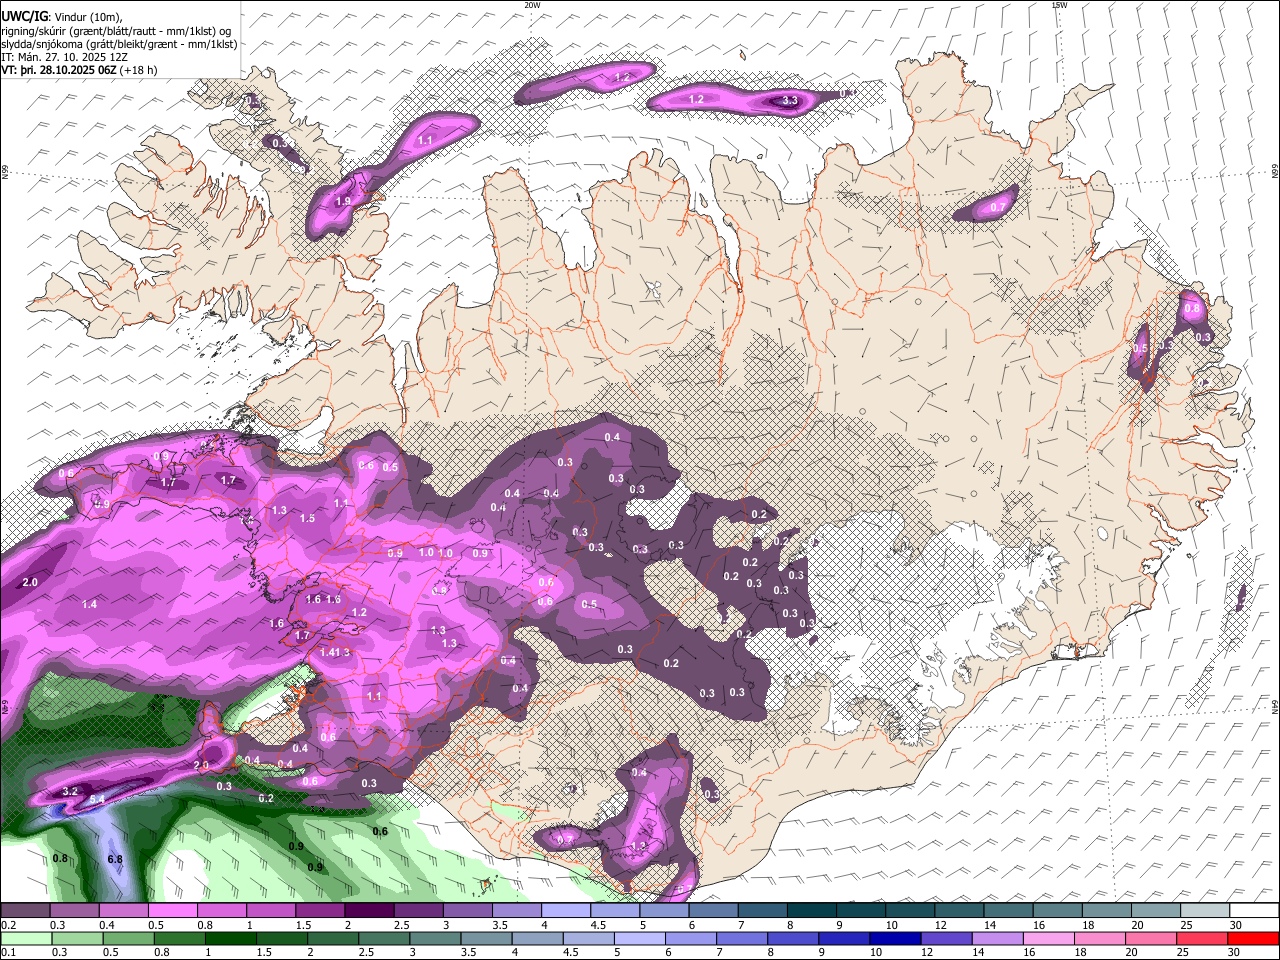Screen dimensions: 1280x960
Task: Click the light pink swatch between 16 and 18, bottom legend row
Action: 1047,938
